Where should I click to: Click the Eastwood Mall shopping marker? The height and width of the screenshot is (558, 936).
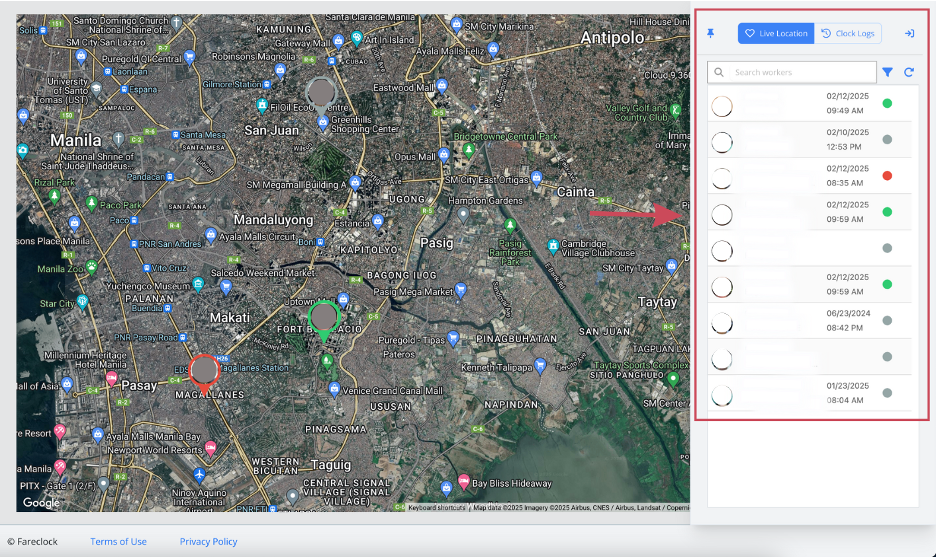coord(442,85)
